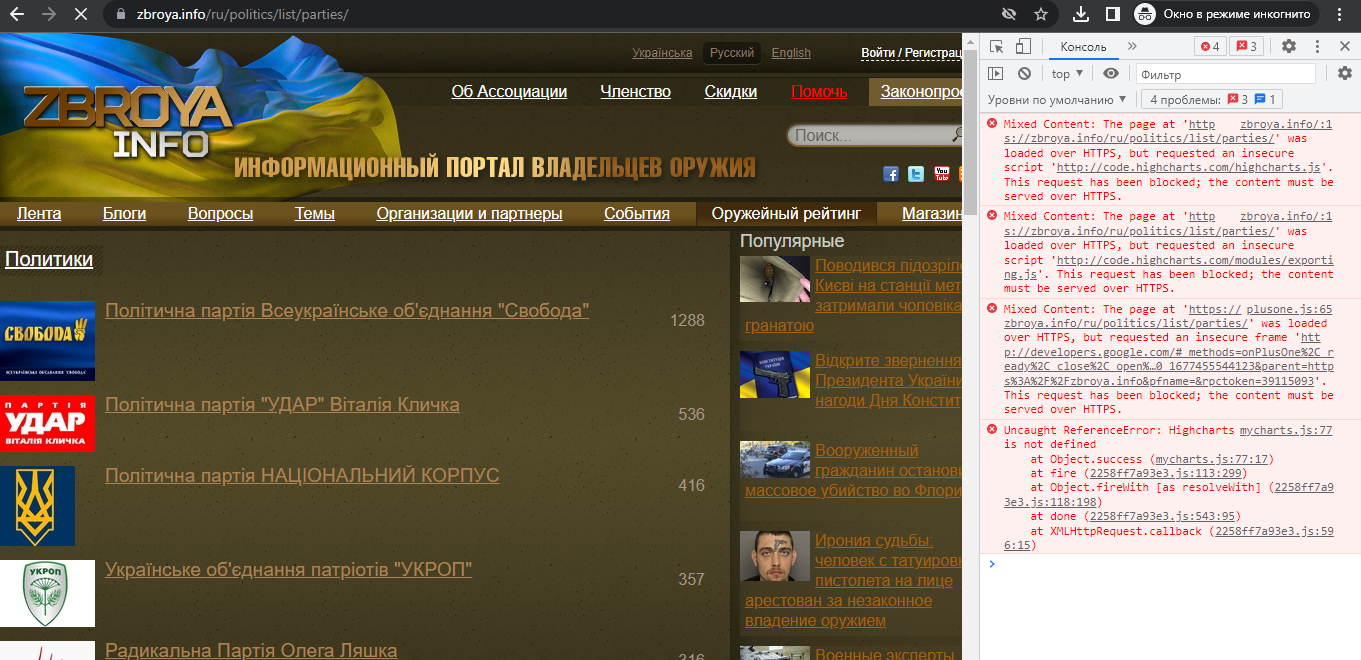
Task: Click the red 'Помочь' menu link
Action: [819, 92]
